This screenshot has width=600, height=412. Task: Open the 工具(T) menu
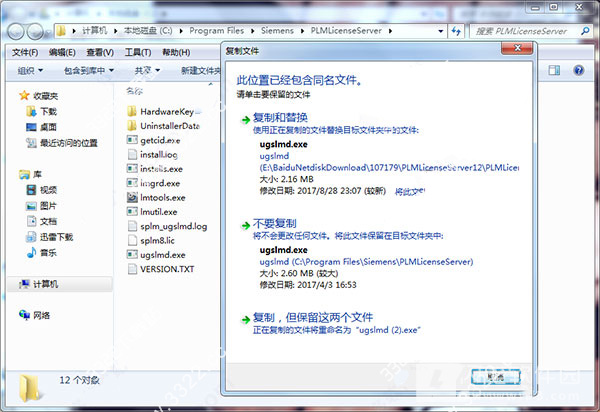[x=138, y=52]
